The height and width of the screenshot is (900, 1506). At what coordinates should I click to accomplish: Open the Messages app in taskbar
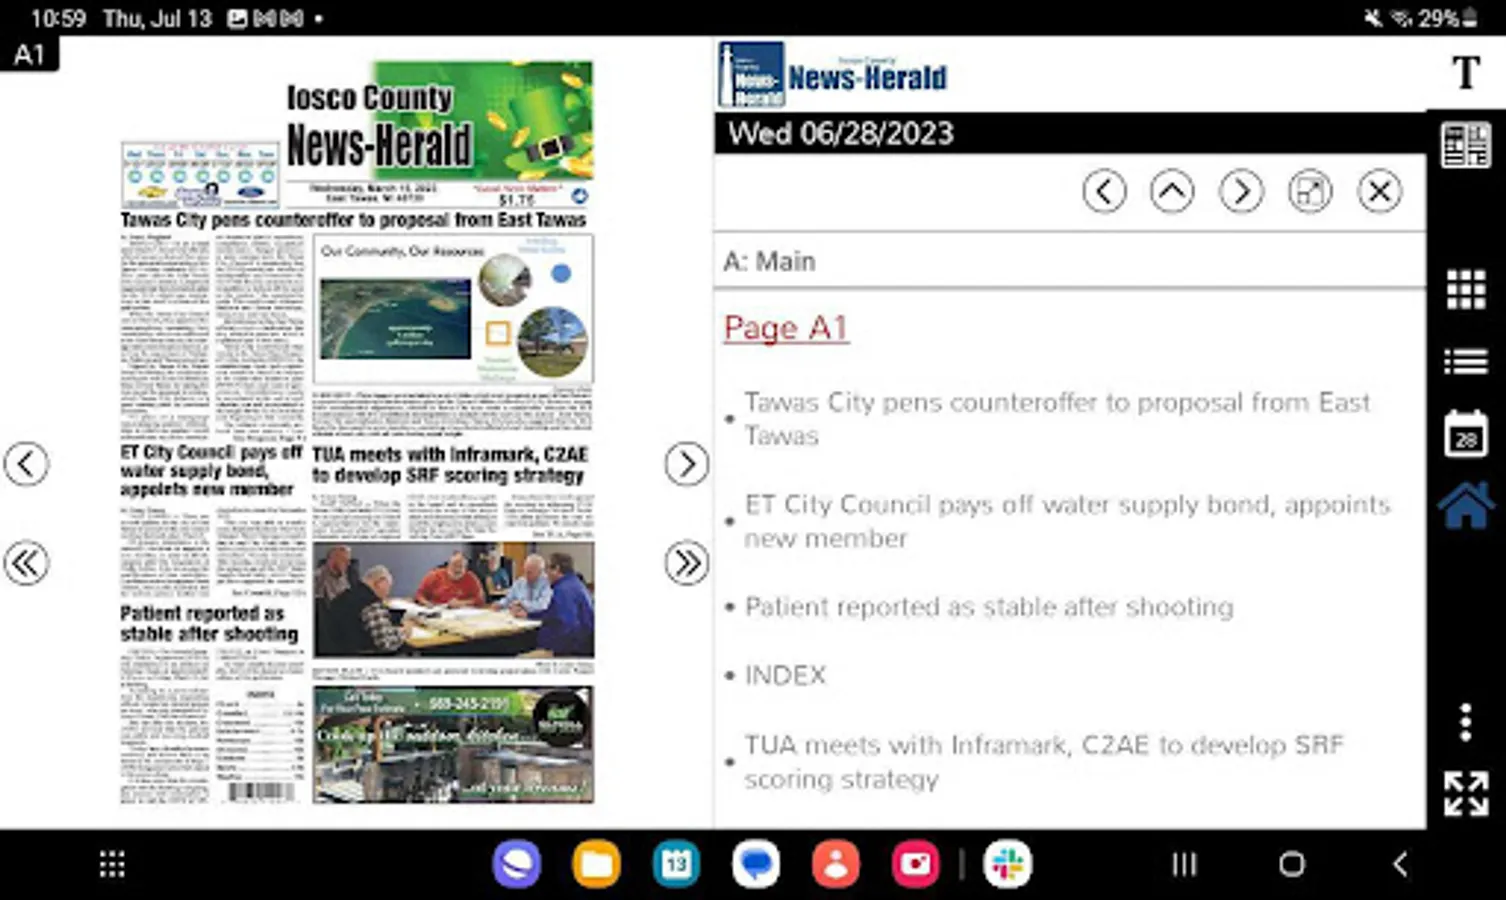point(756,864)
